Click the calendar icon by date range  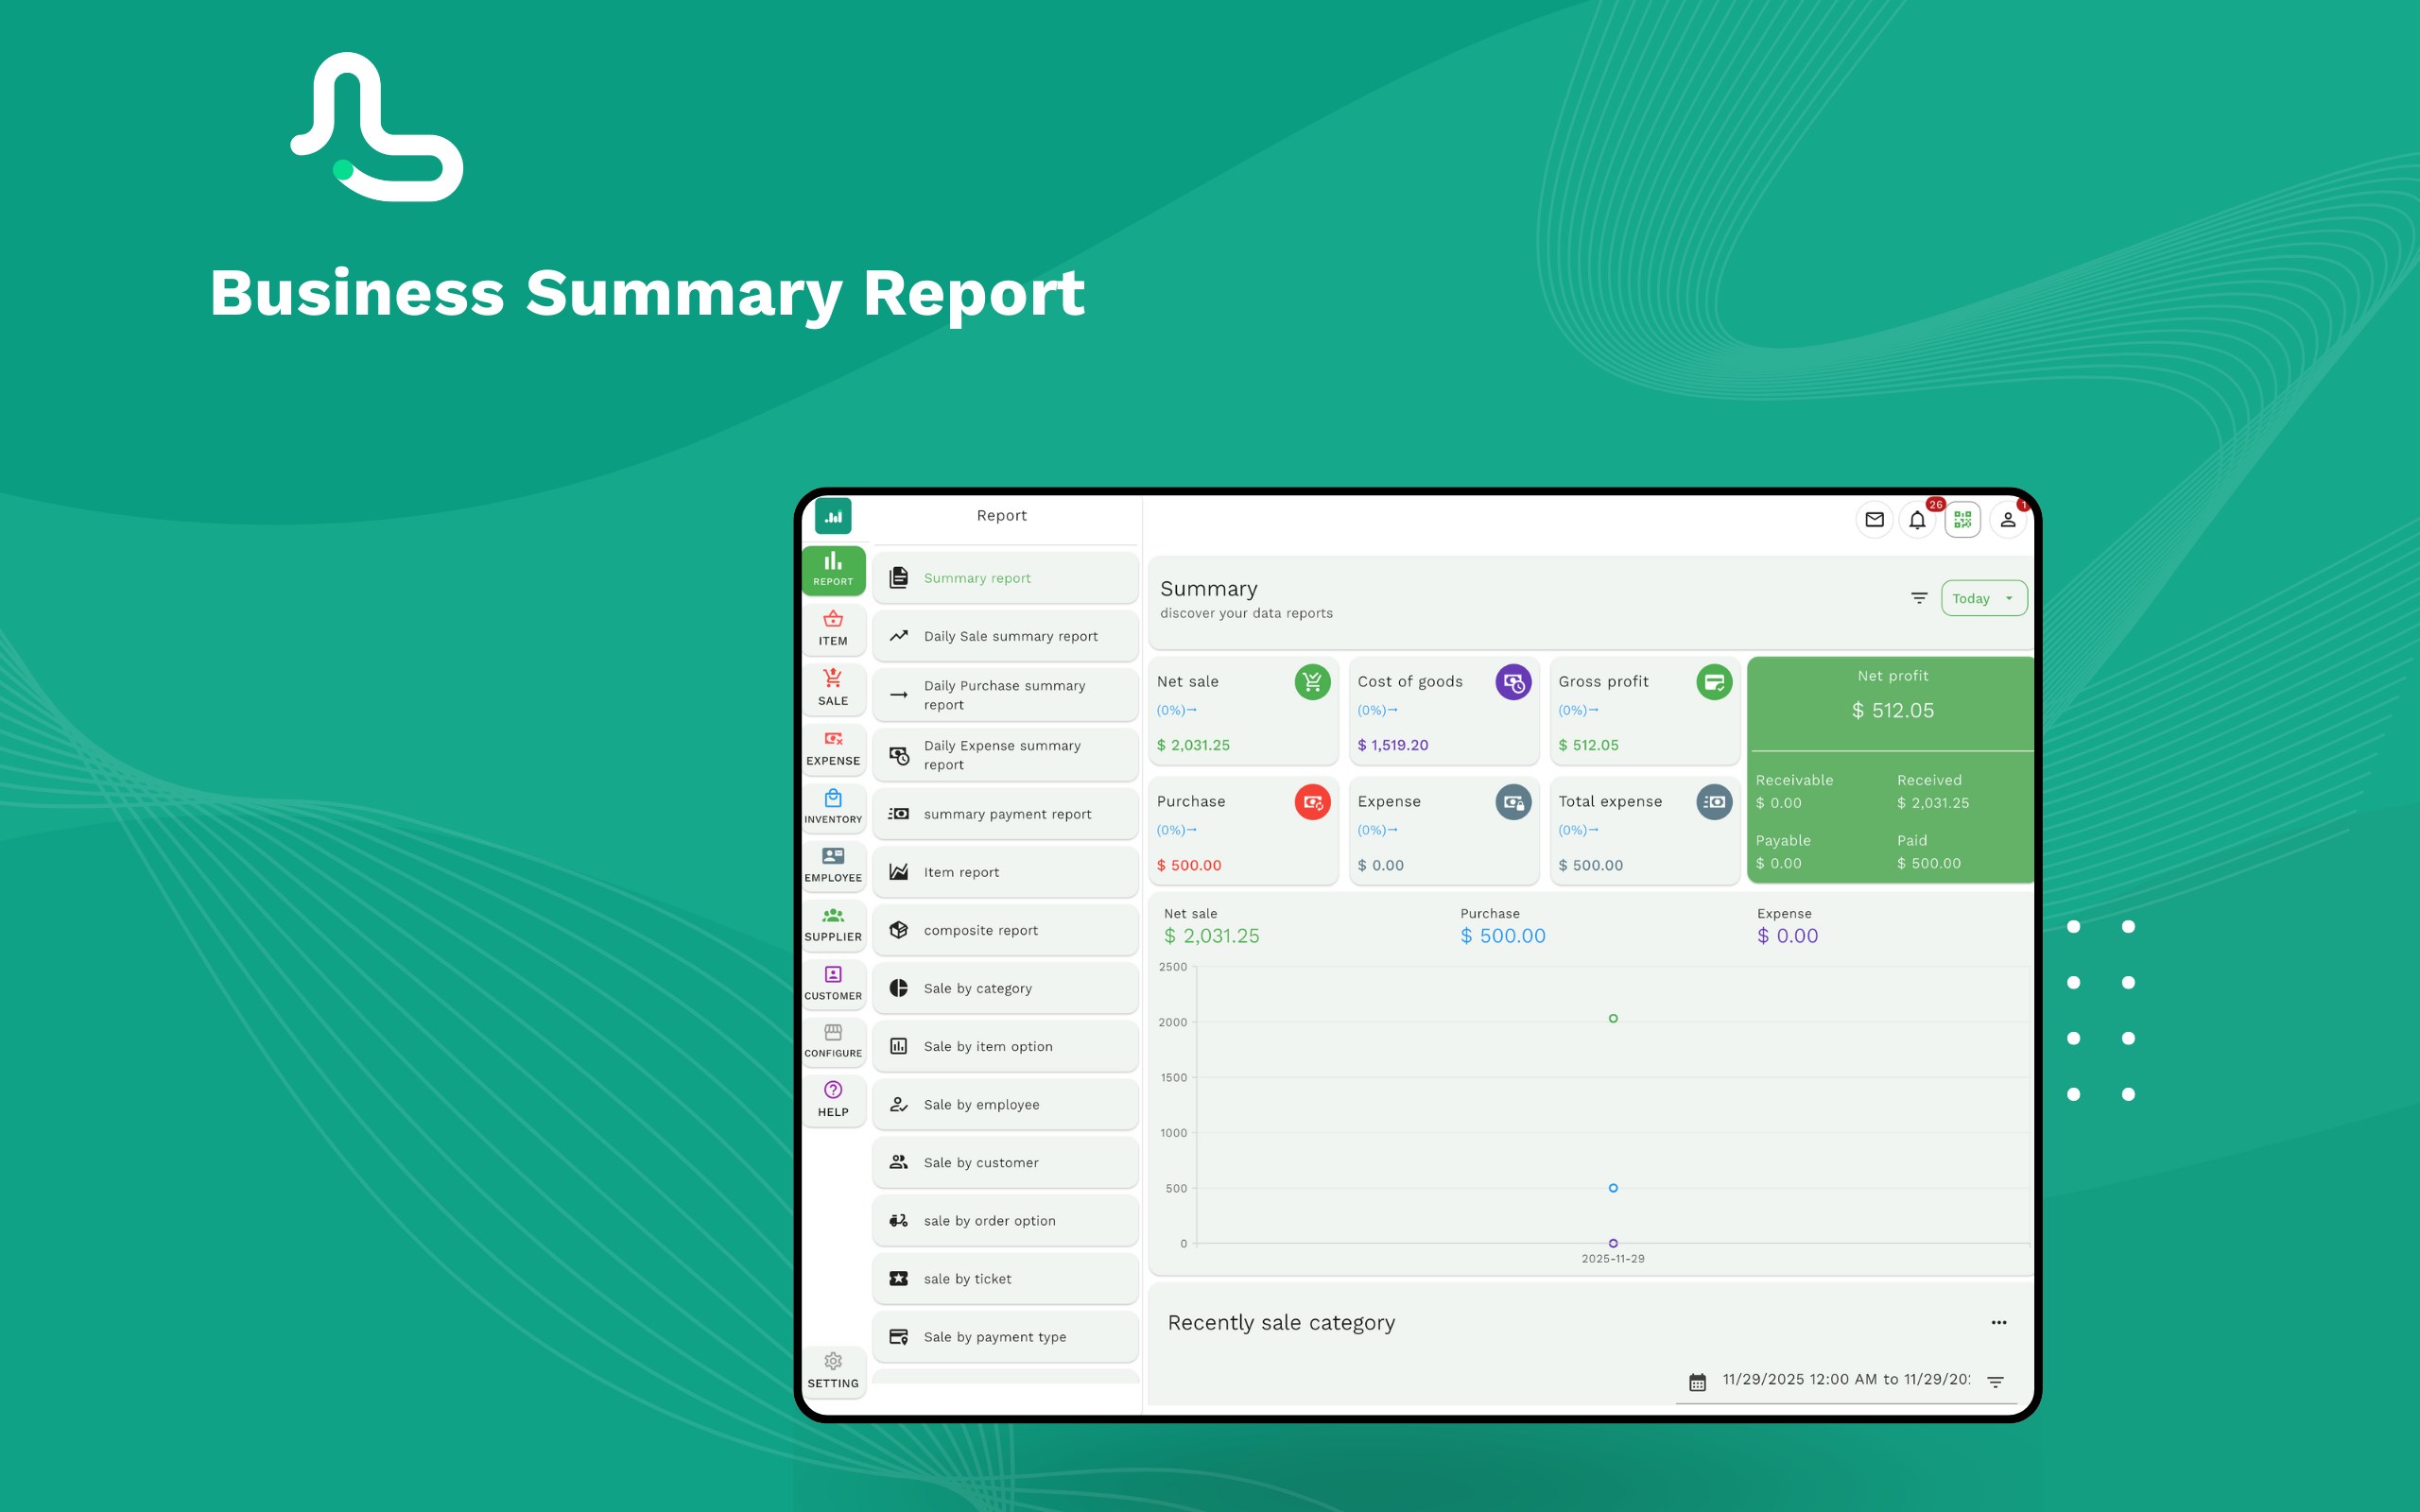[1697, 1382]
